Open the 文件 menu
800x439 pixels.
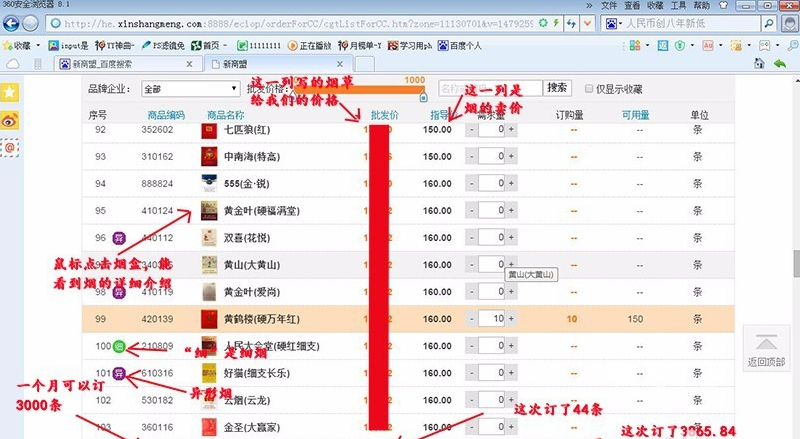pos(609,6)
